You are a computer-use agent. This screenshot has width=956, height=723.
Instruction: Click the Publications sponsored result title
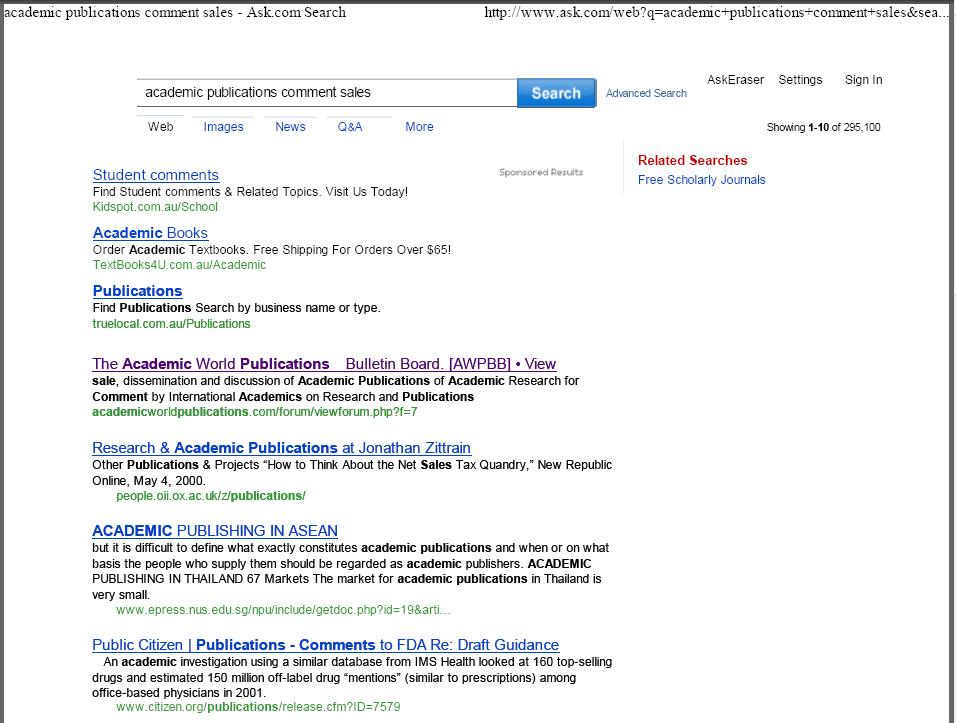click(x=137, y=291)
